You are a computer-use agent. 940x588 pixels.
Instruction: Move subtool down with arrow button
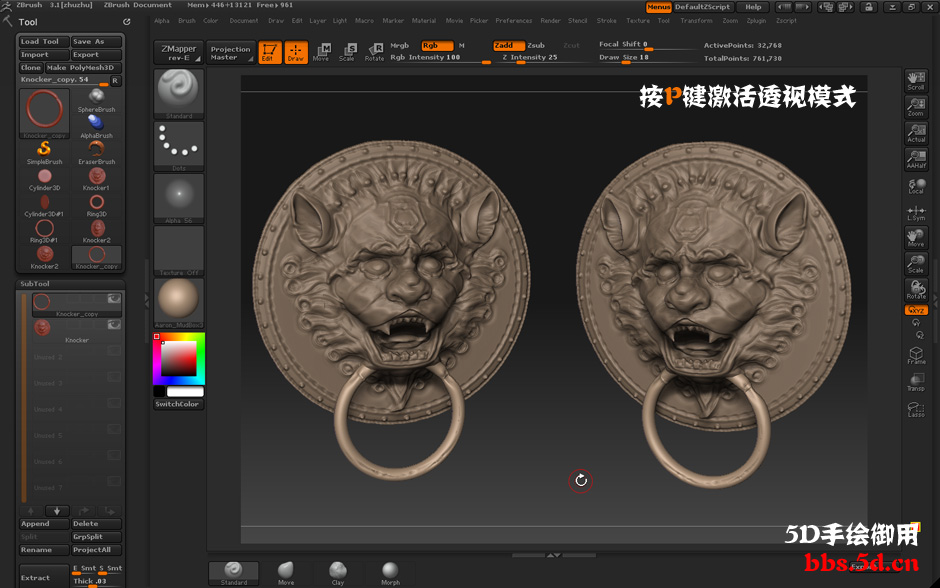pyautogui.click(x=57, y=511)
